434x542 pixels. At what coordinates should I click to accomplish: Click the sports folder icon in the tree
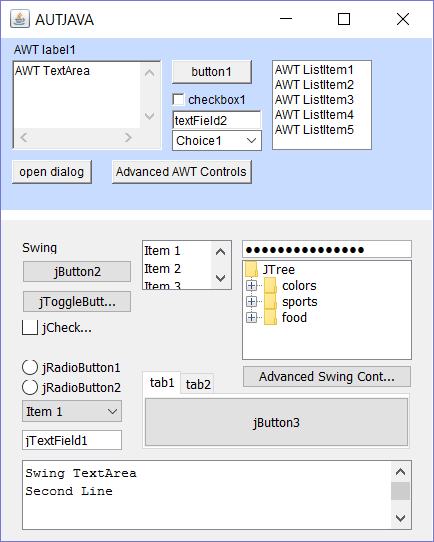click(270, 301)
